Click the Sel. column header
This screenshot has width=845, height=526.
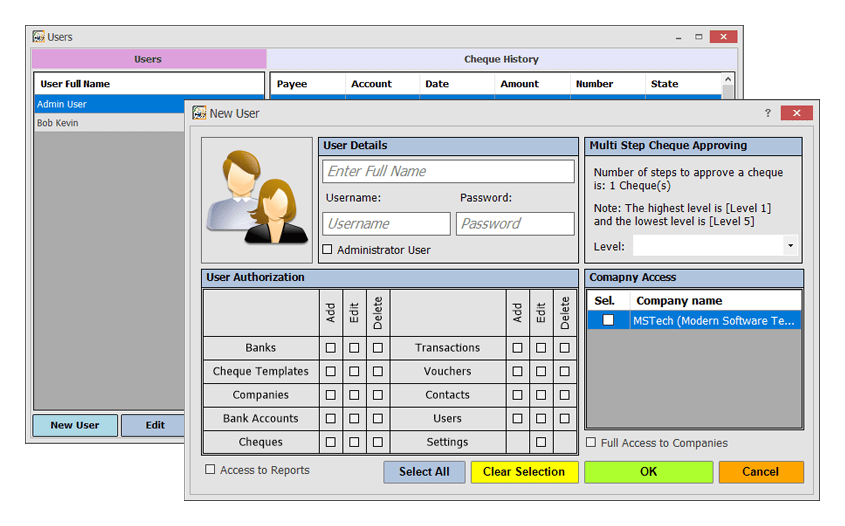point(608,301)
